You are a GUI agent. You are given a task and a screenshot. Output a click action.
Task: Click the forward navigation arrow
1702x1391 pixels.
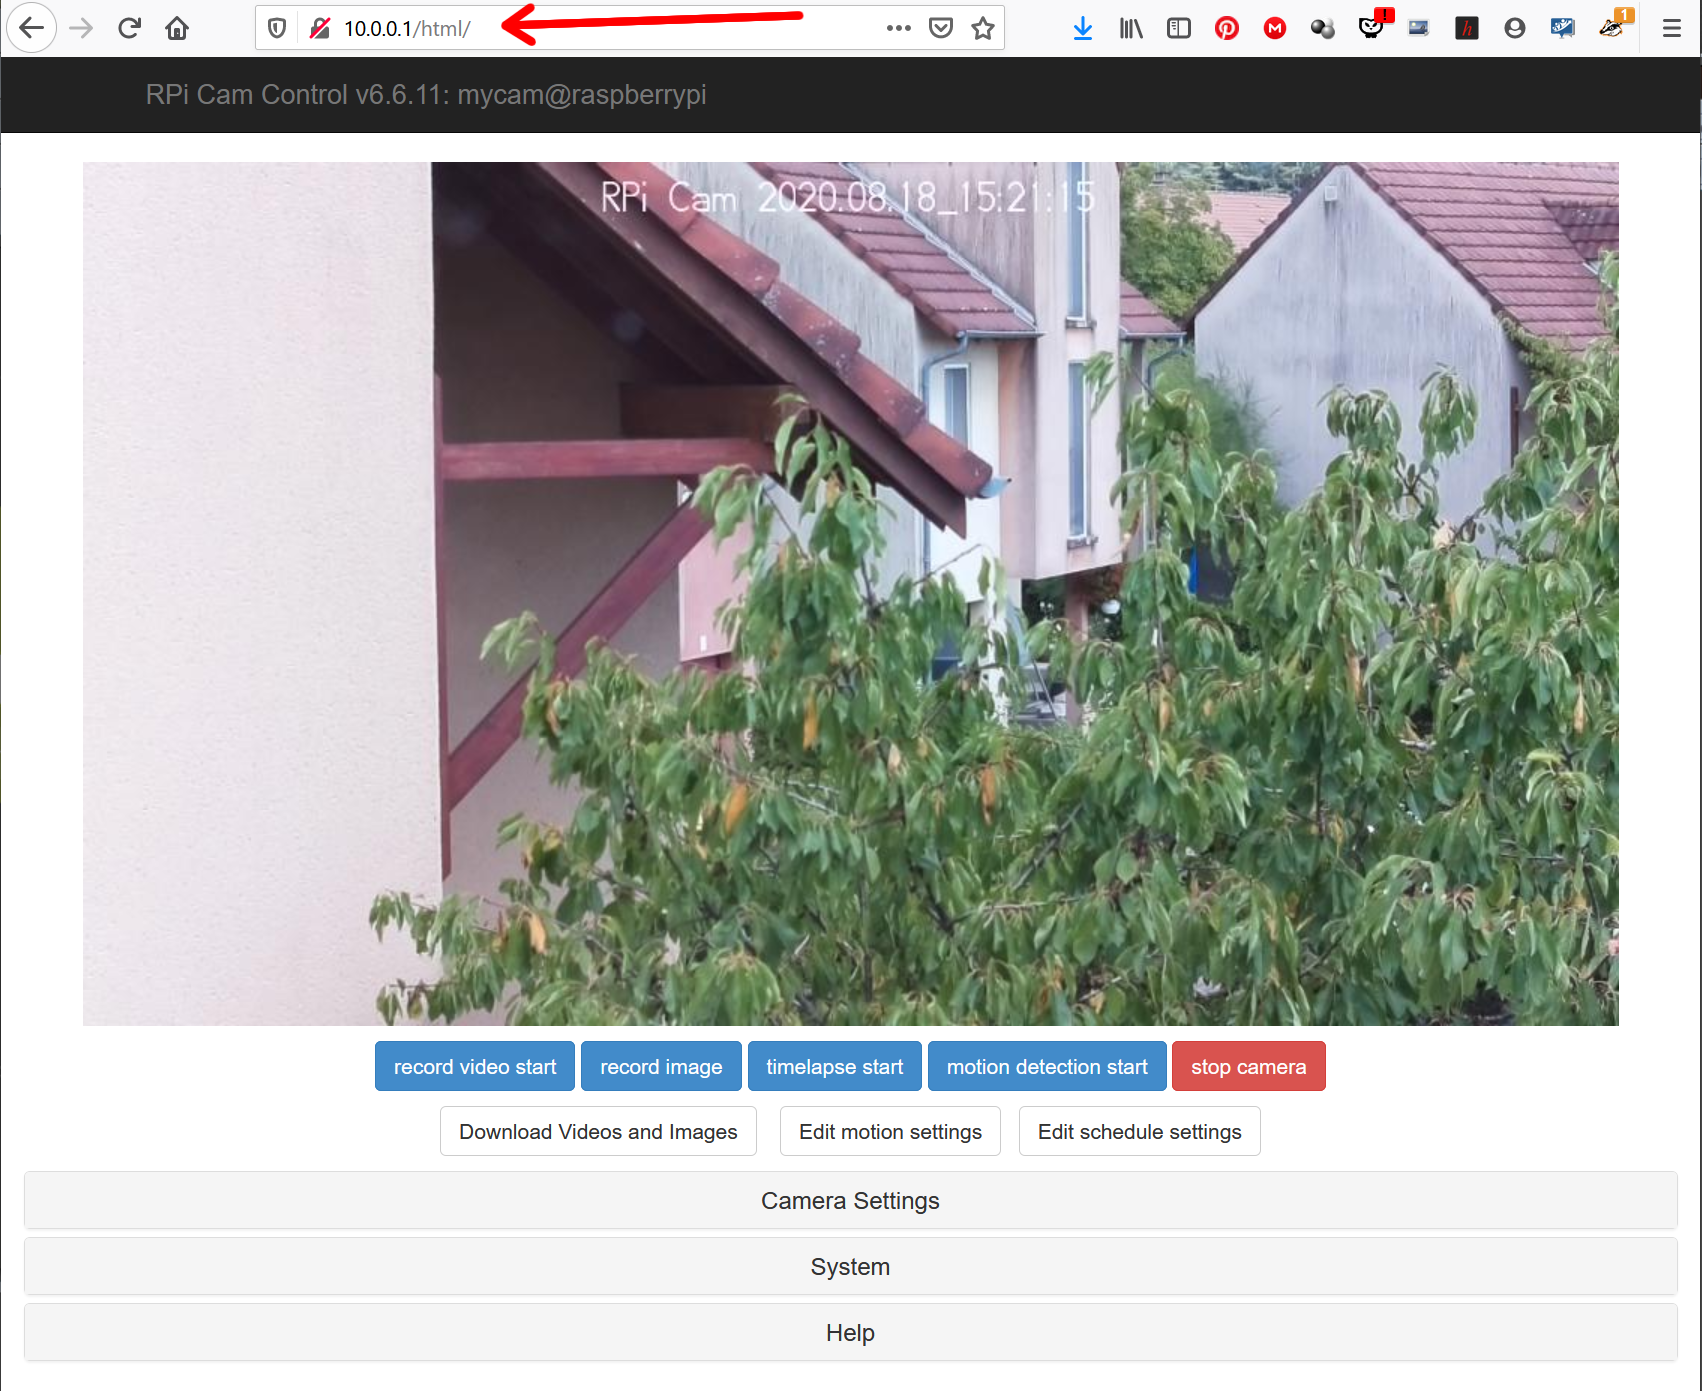81,28
